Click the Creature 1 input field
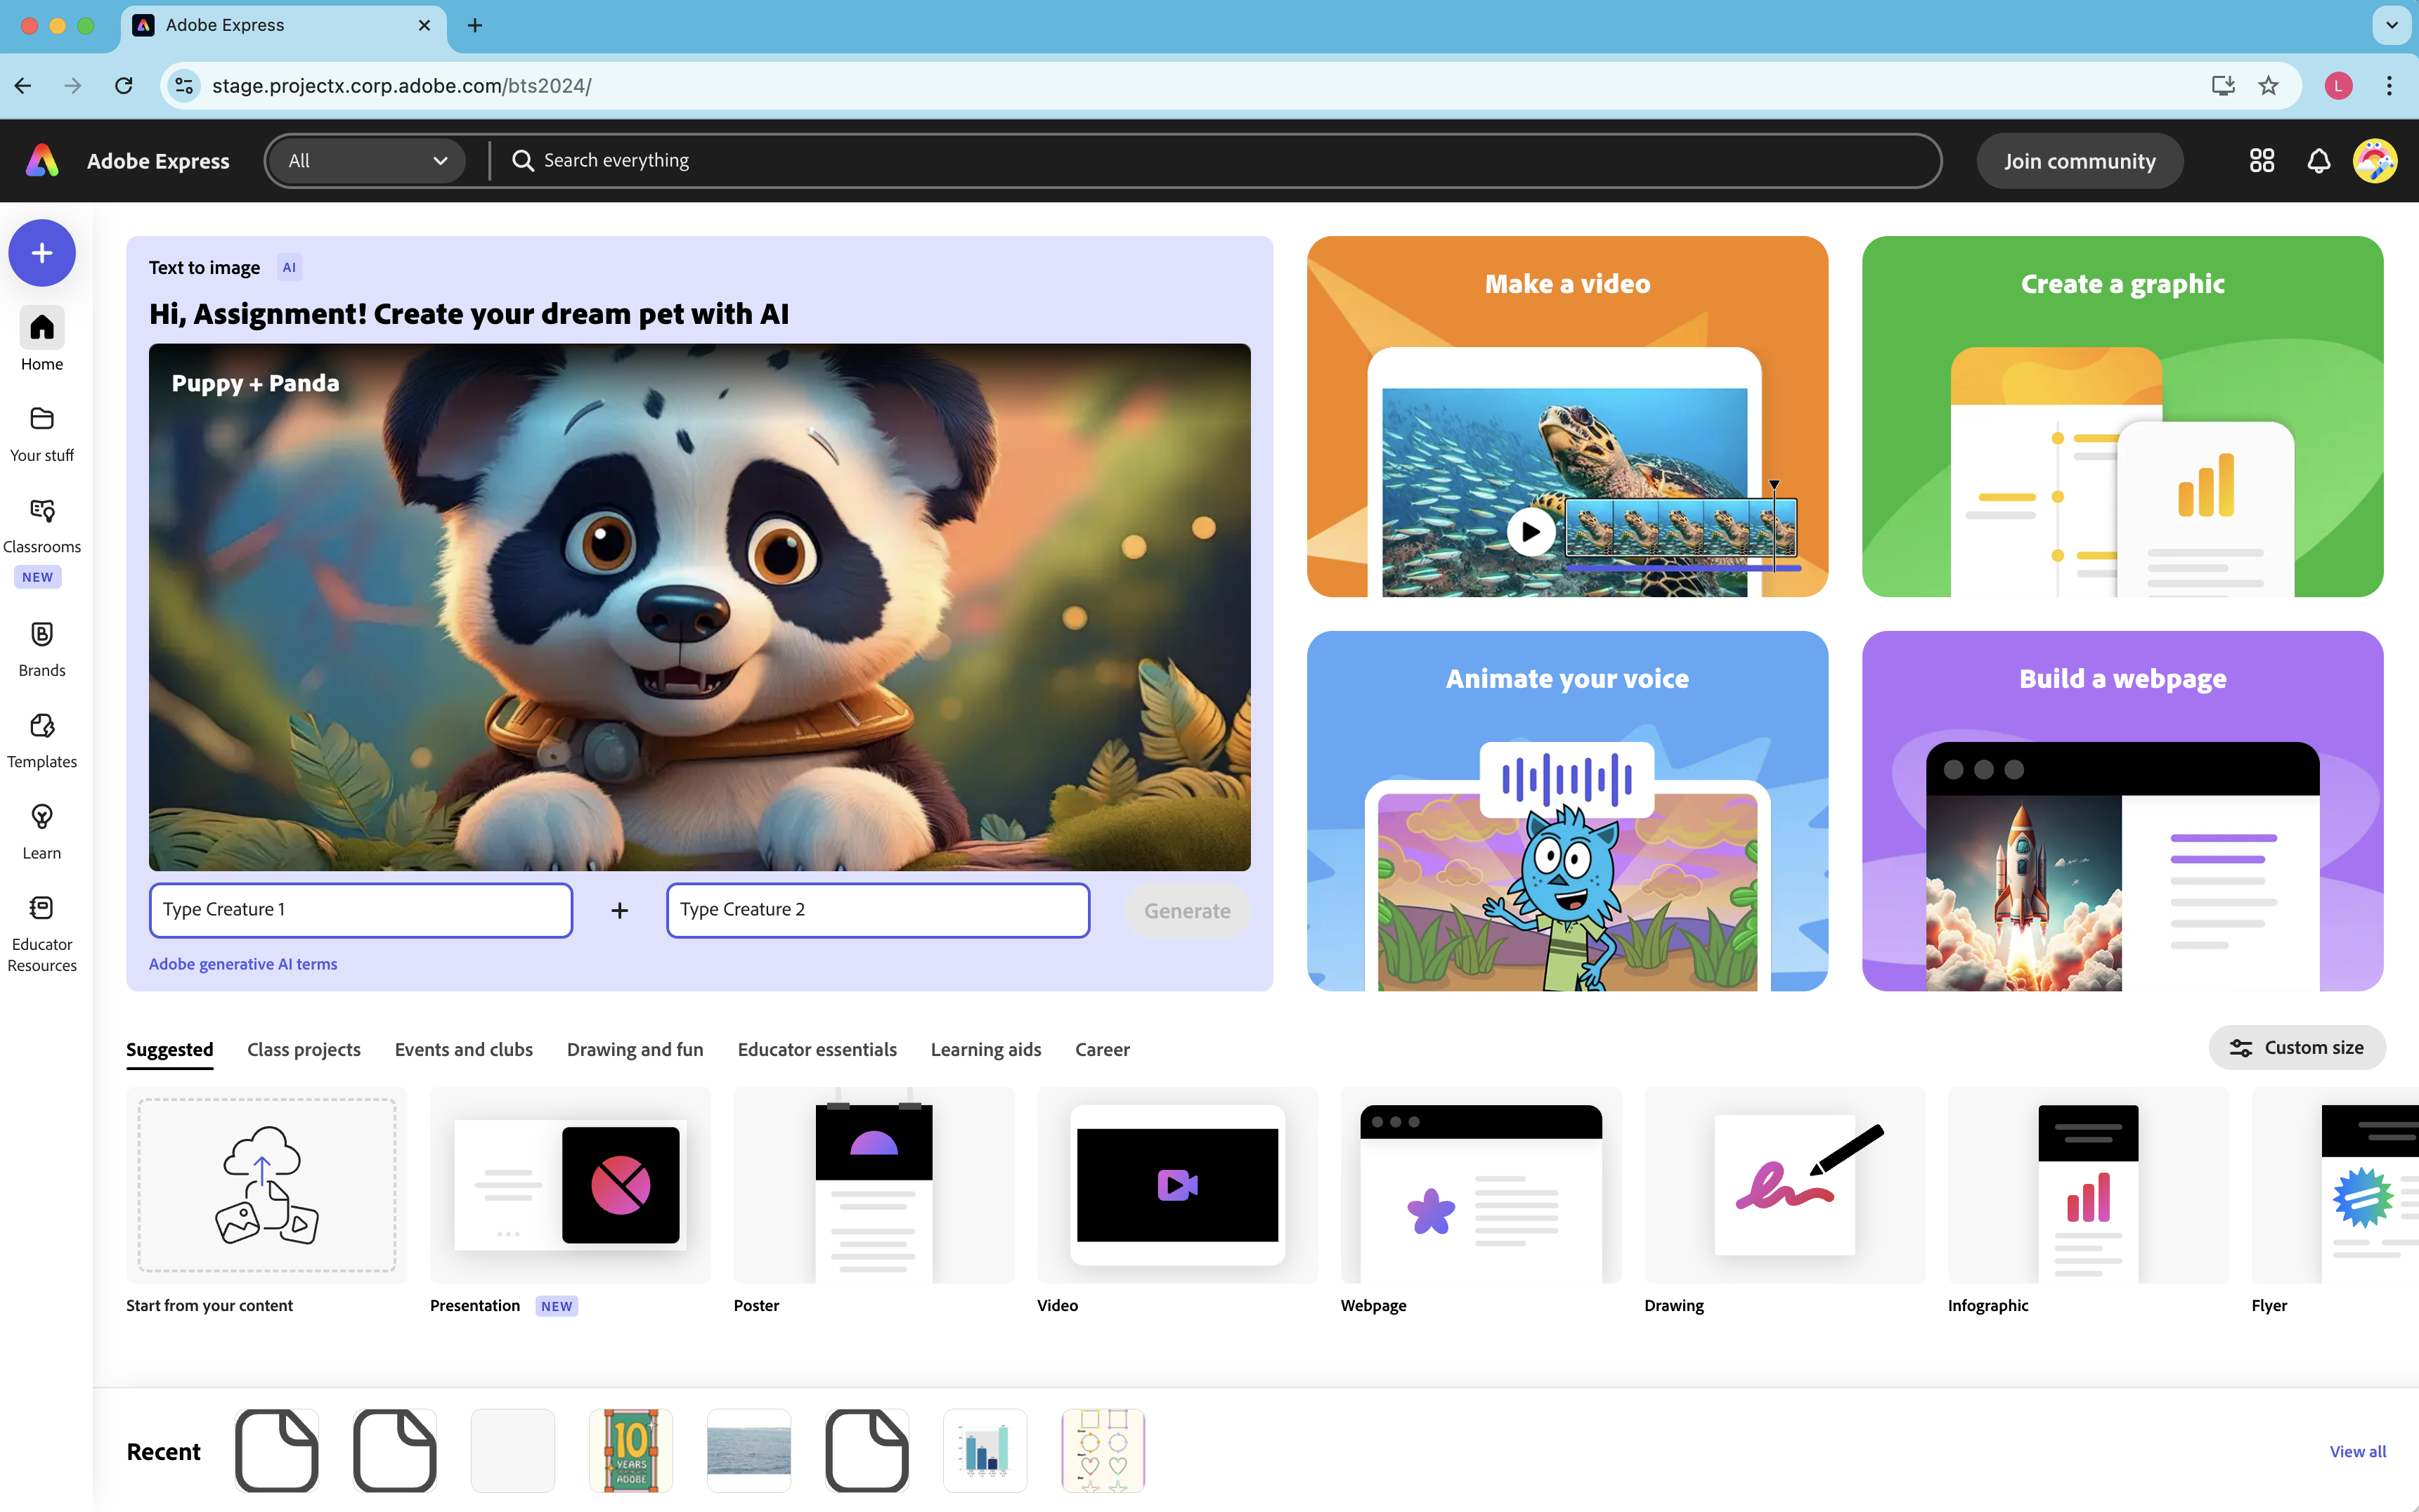 coord(361,908)
